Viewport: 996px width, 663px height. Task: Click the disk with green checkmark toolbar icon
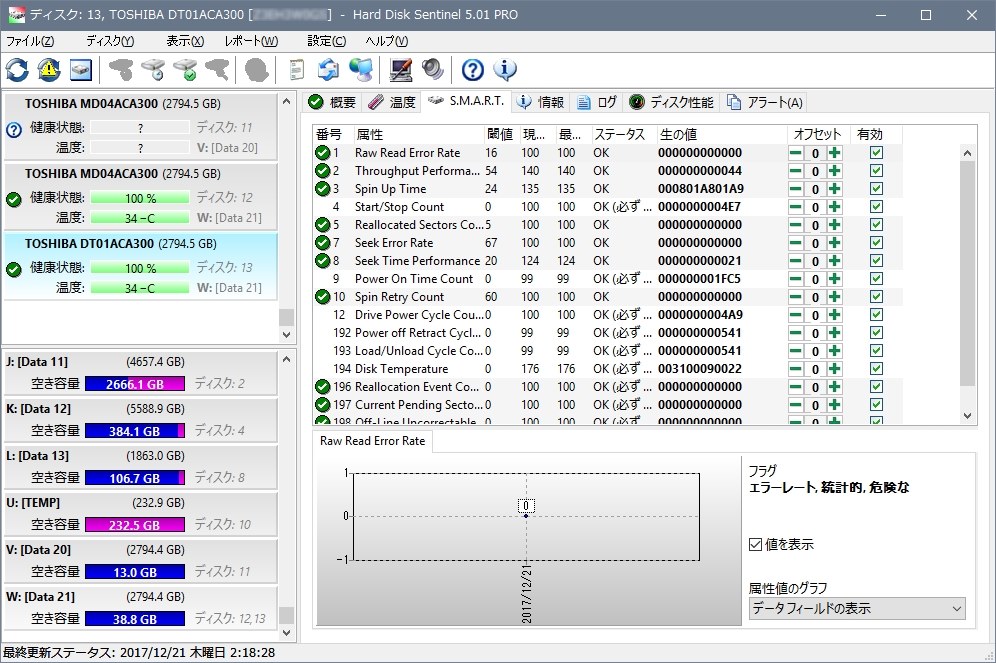pos(185,70)
